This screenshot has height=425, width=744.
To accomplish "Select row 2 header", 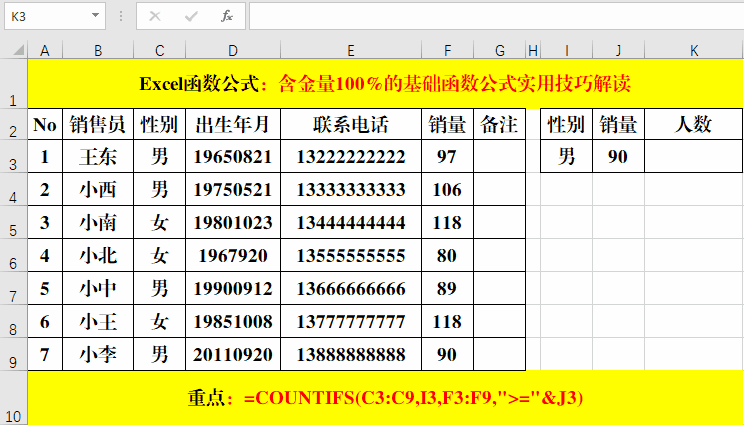I will point(13,124).
